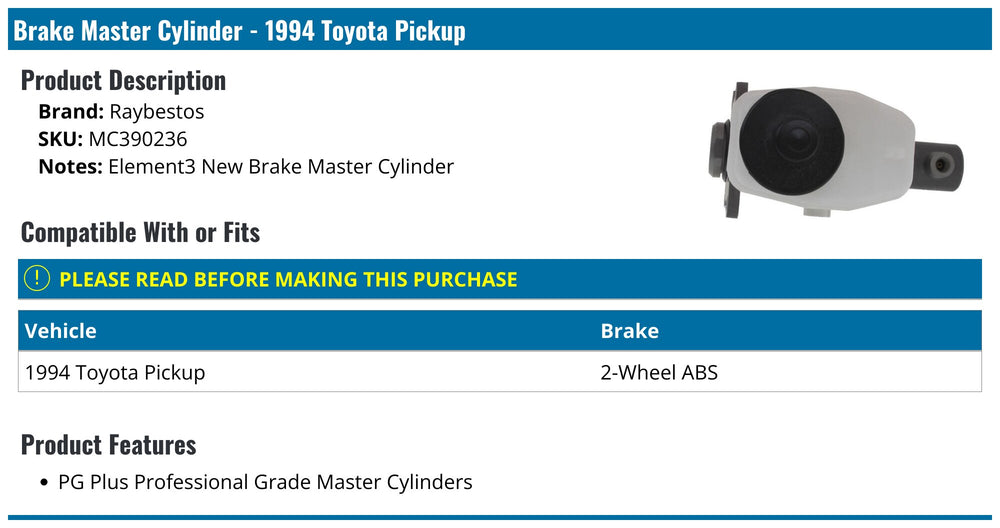The image size is (1000, 528).
Task: Click the PG Plus Professional Grade bullet text
Action: tap(265, 482)
